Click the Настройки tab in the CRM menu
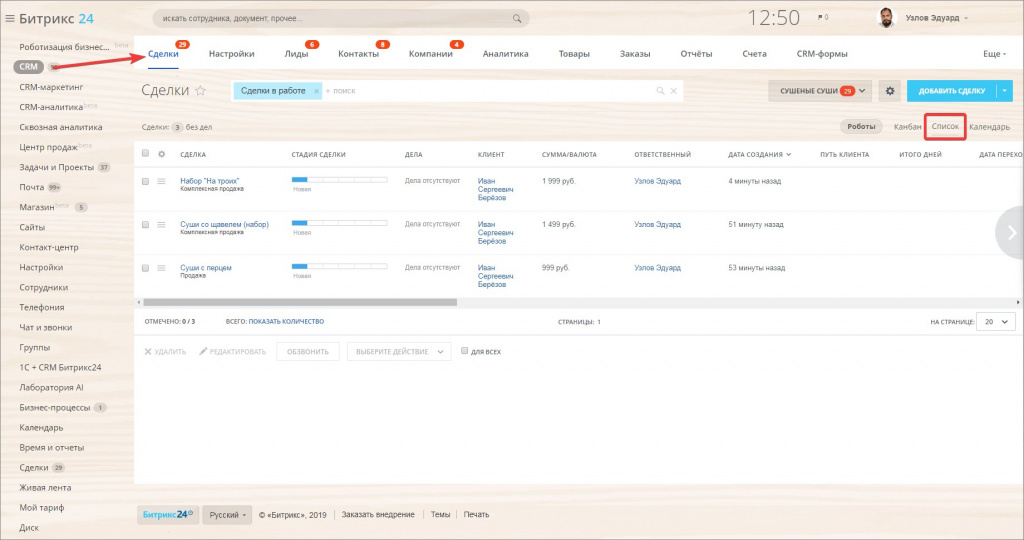Screen dimensions: 1024x540 [232, 54]
